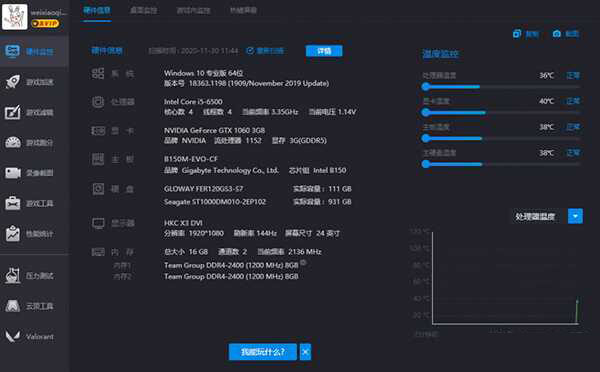Click the blue "What can I play?" button
Image resolution: width=600 pixels, height=372 pixels.
click(262, 352)
